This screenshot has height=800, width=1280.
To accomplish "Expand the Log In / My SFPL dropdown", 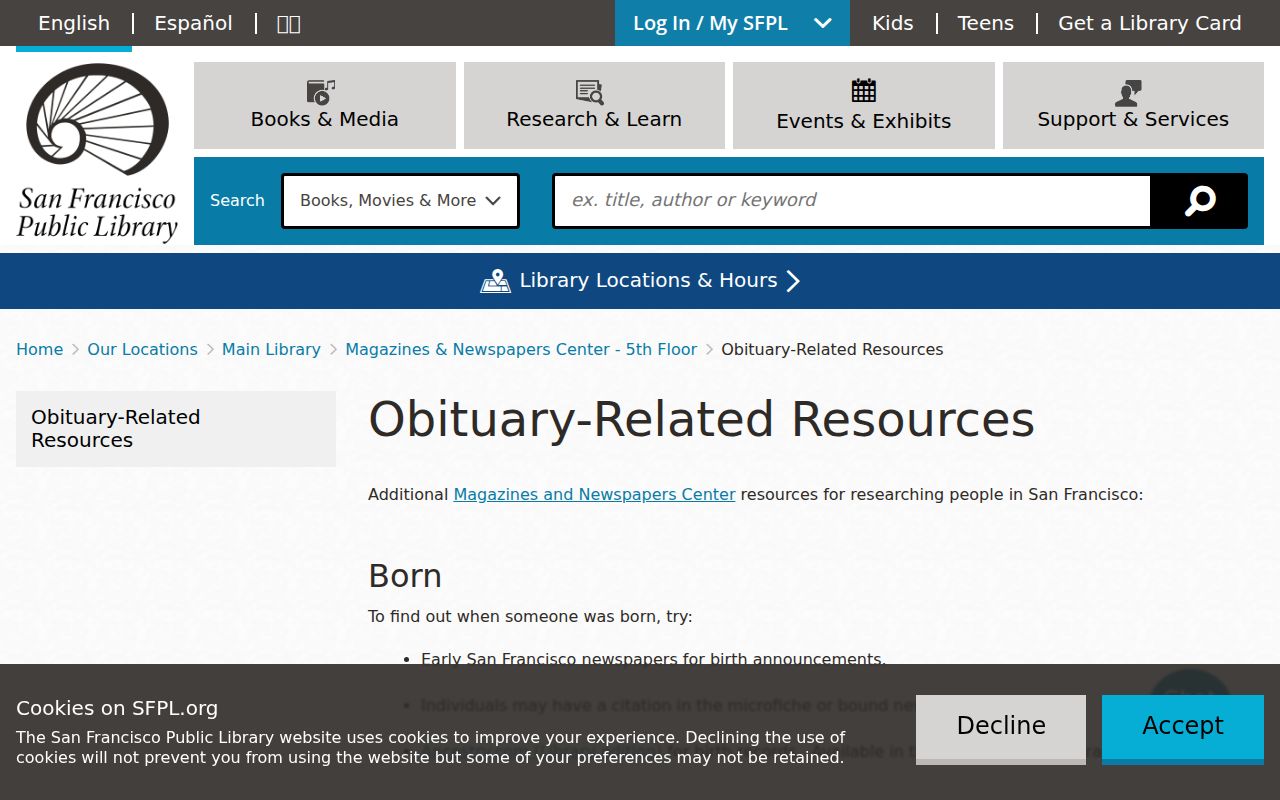I will [x=732, y=23].
